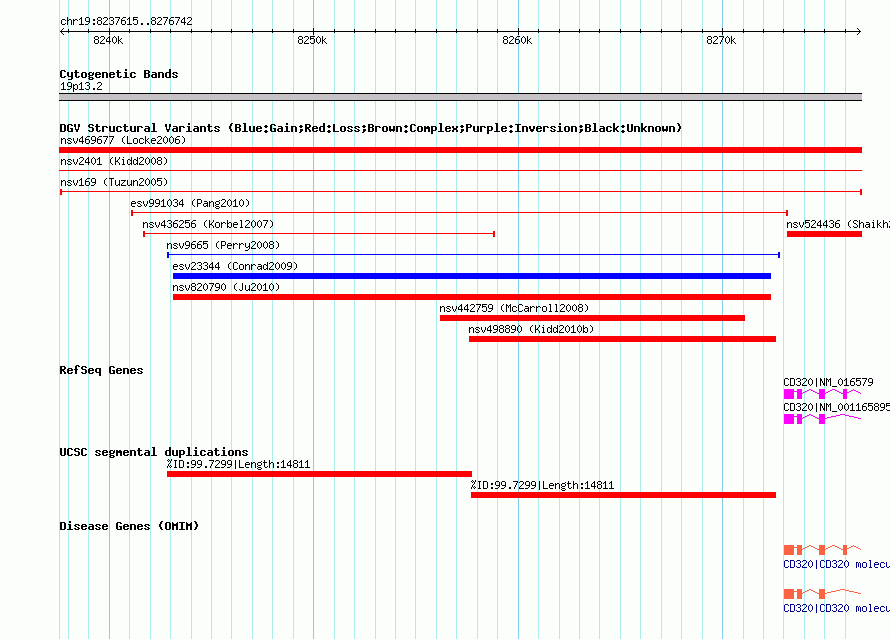Select the nsv169 (Tuzun2005) variant line
Viewport: 890px width, 639px height.
(x=460, y=192)
